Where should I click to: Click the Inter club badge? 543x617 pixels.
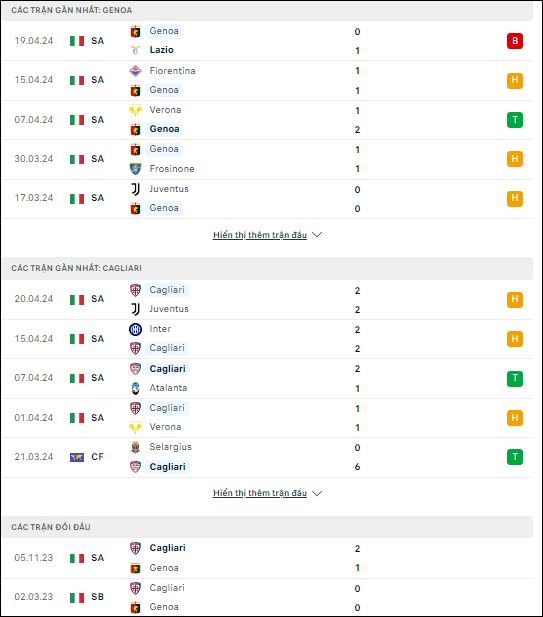point(135,329)
